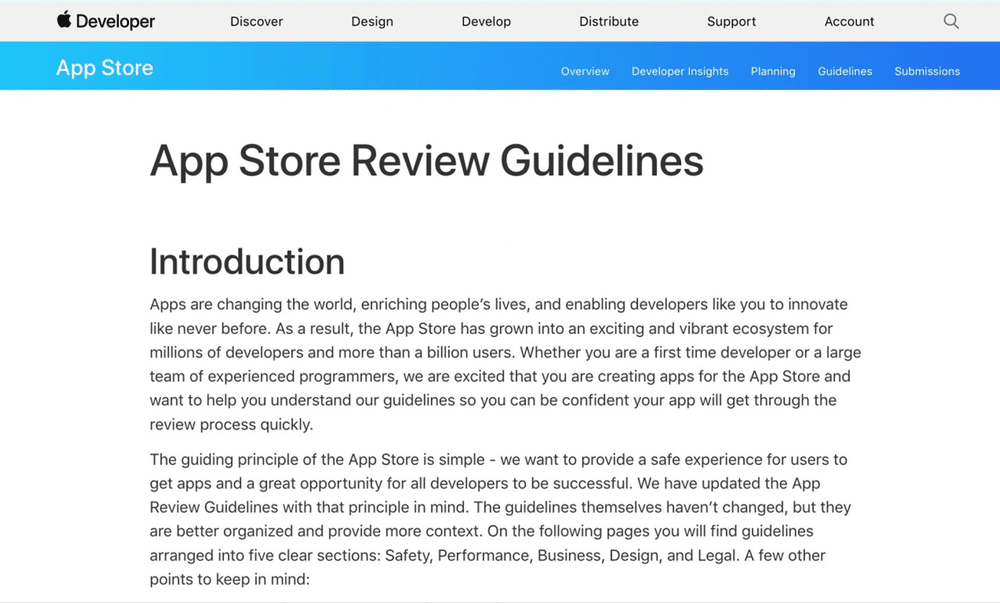
Task: Select the Planning tab
Action: coord(772,71)
